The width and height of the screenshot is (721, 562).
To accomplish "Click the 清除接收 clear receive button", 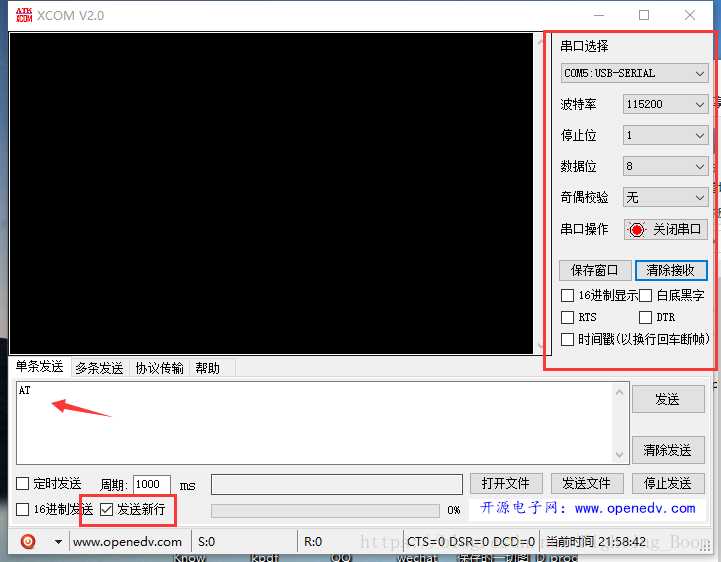I will point(671,270).
